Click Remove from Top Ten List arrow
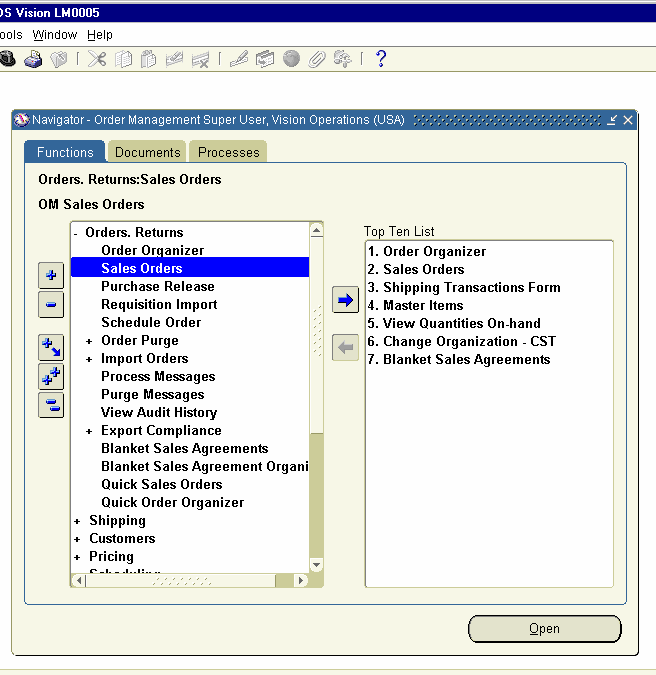The width and height of the screenshot is (656, 675). (x=345, y=347)
